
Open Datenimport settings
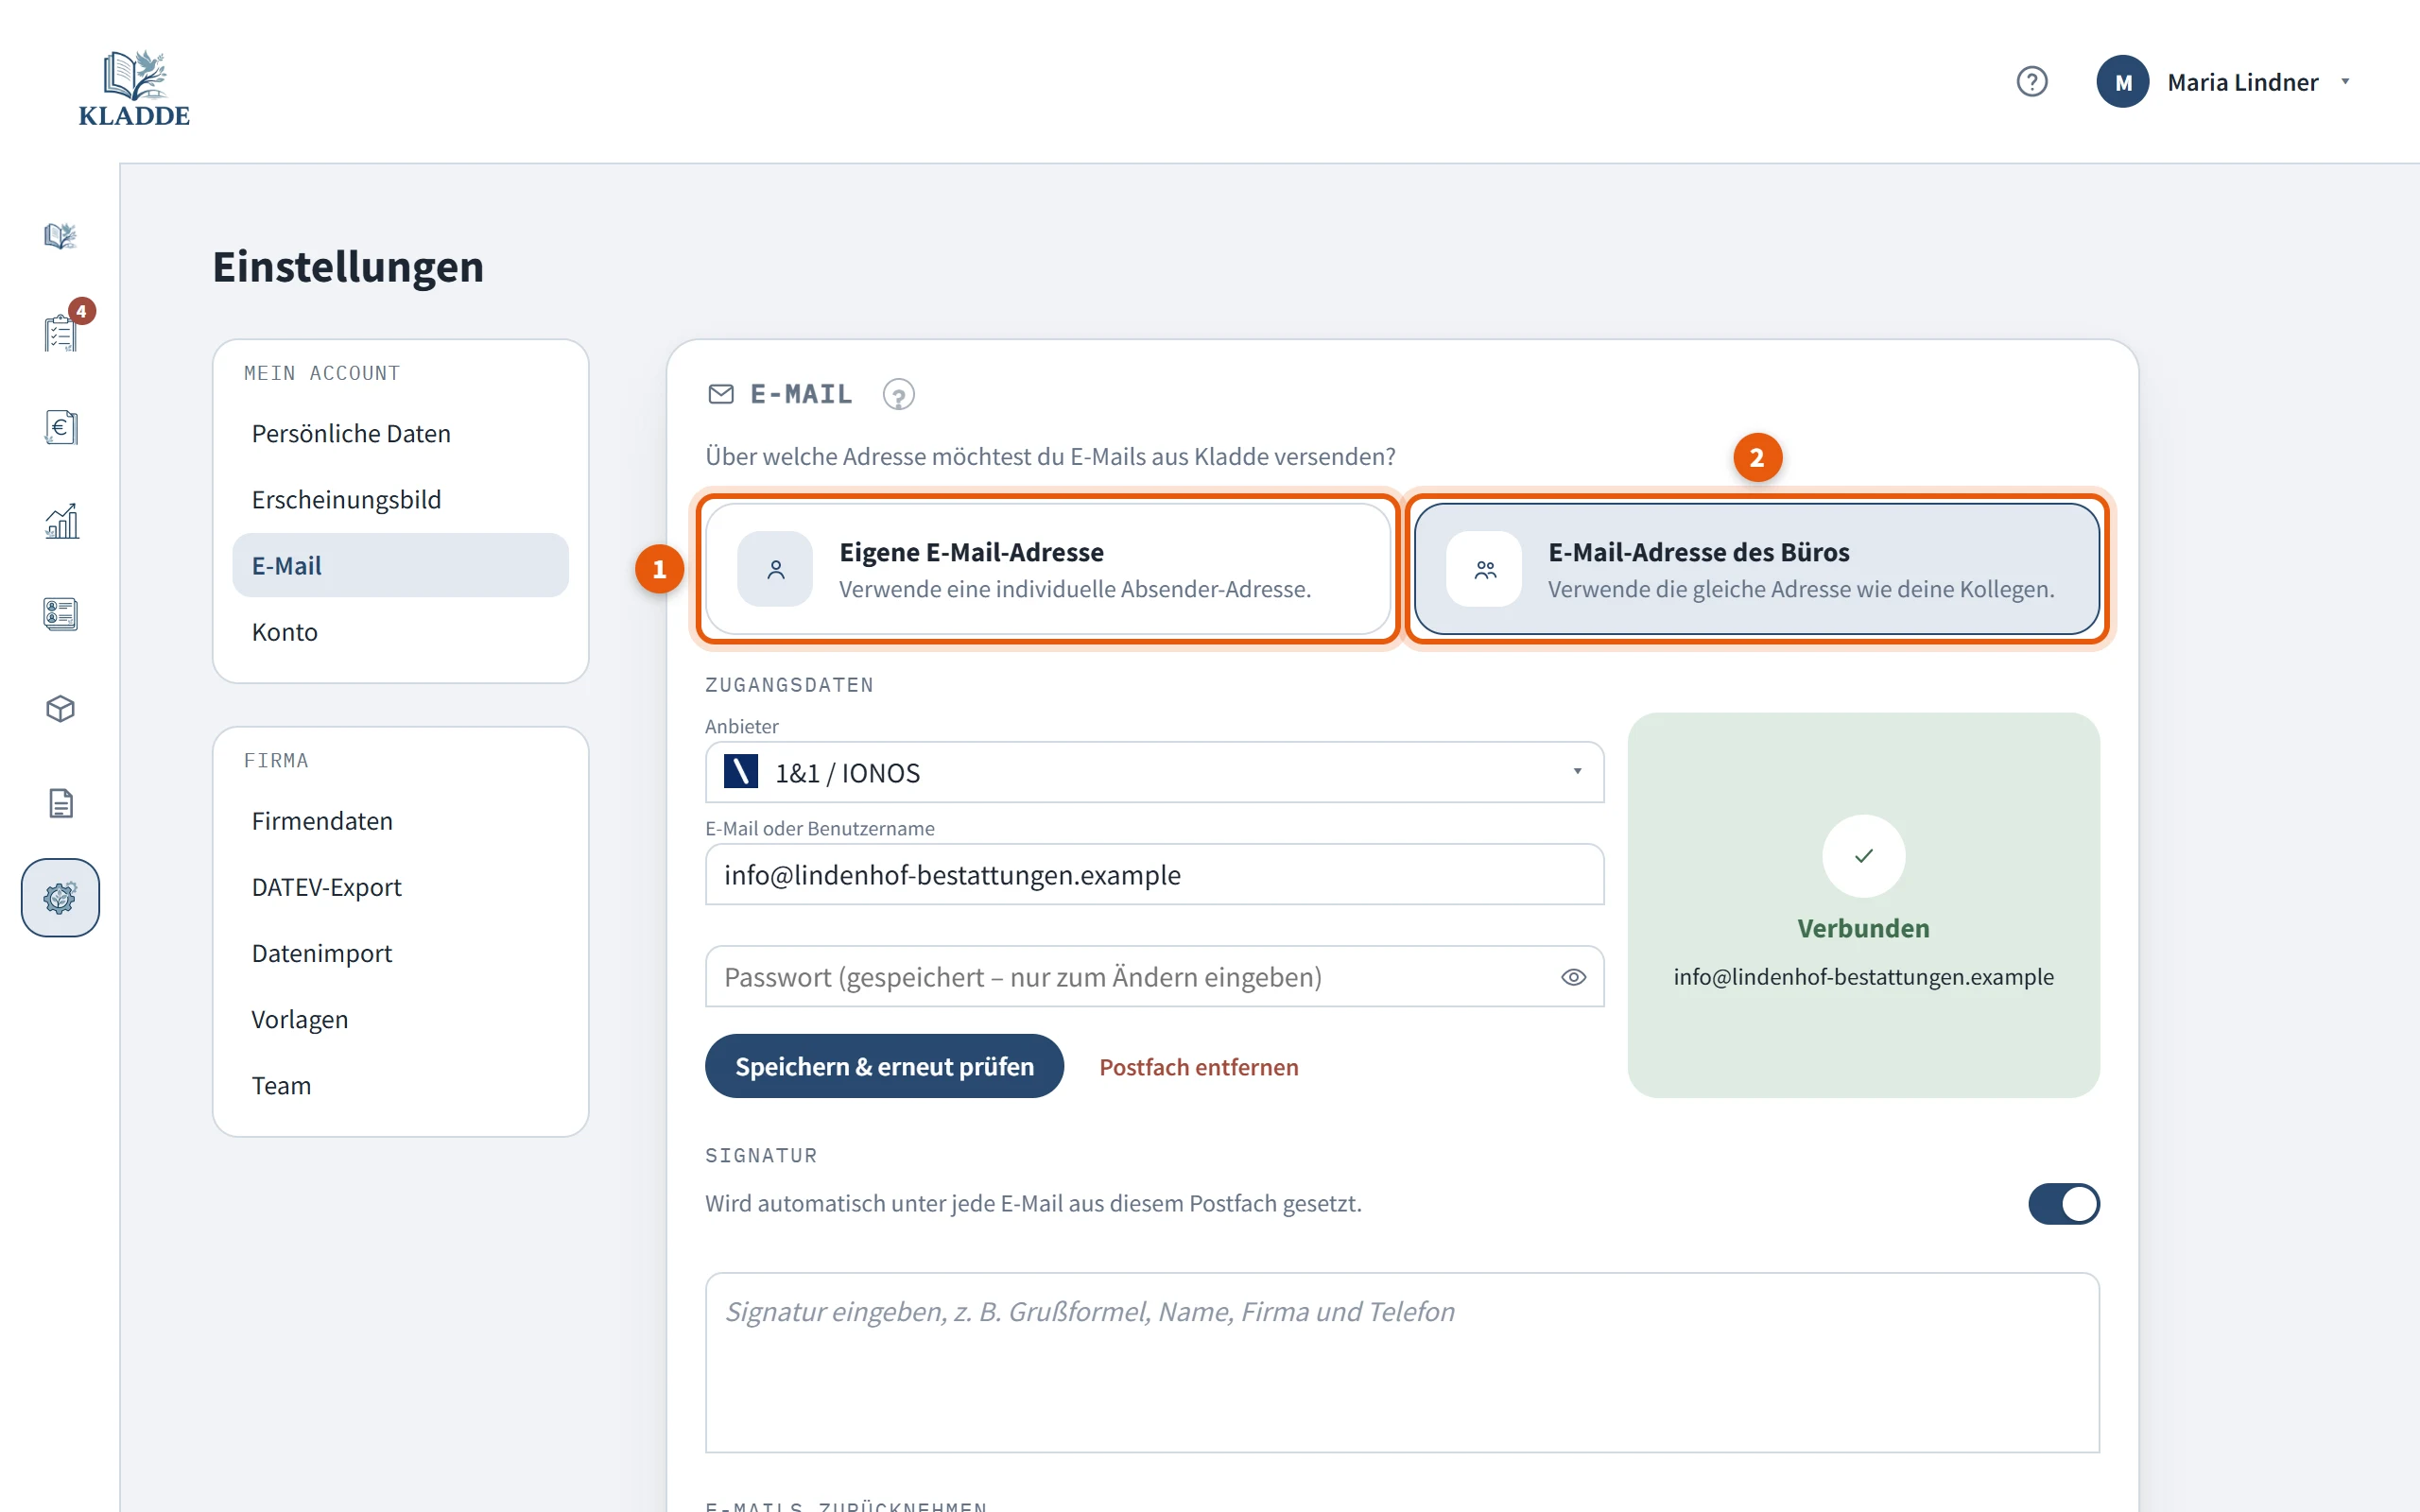point(400,953)
